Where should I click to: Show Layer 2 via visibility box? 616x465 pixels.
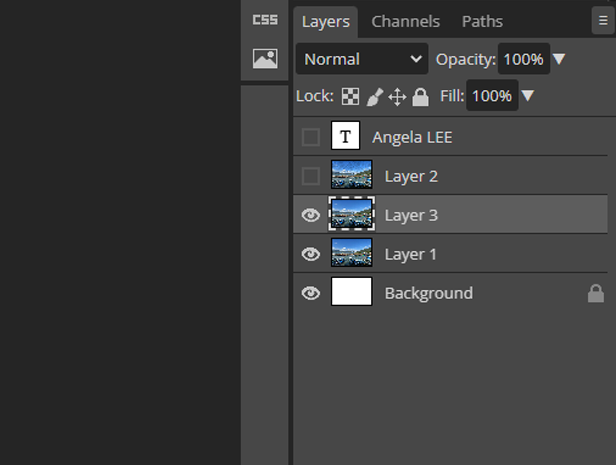(x=311, y=176)
